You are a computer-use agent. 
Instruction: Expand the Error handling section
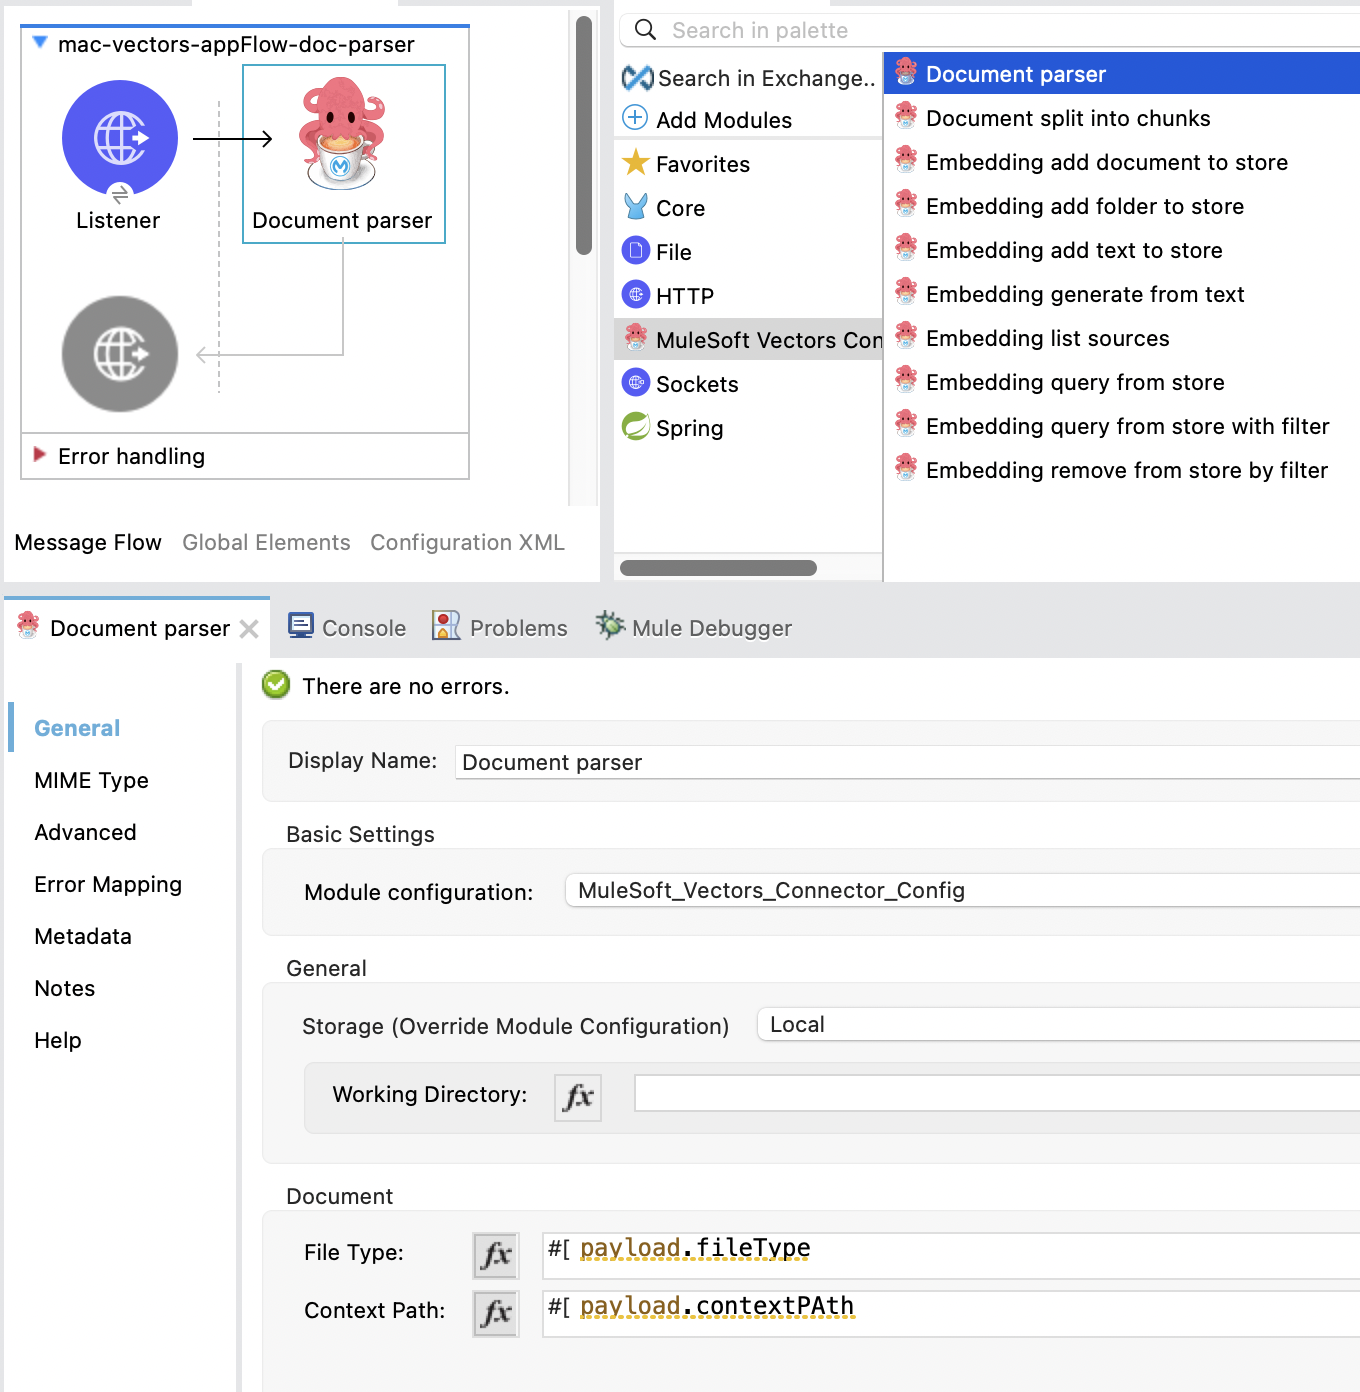click(40, 455)
